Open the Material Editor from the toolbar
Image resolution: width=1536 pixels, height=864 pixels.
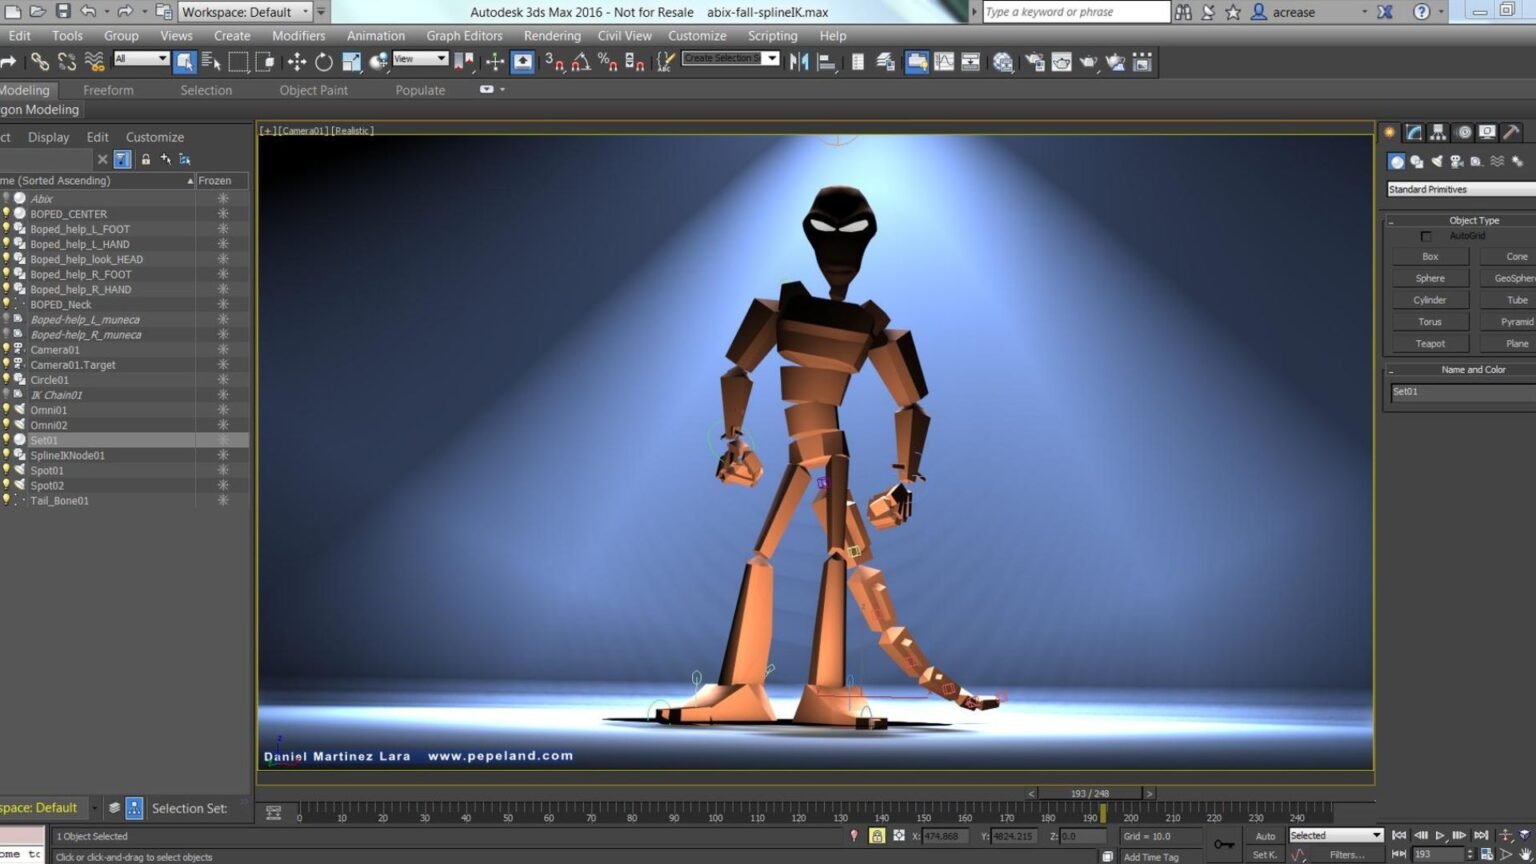[x=1003, y=62]
